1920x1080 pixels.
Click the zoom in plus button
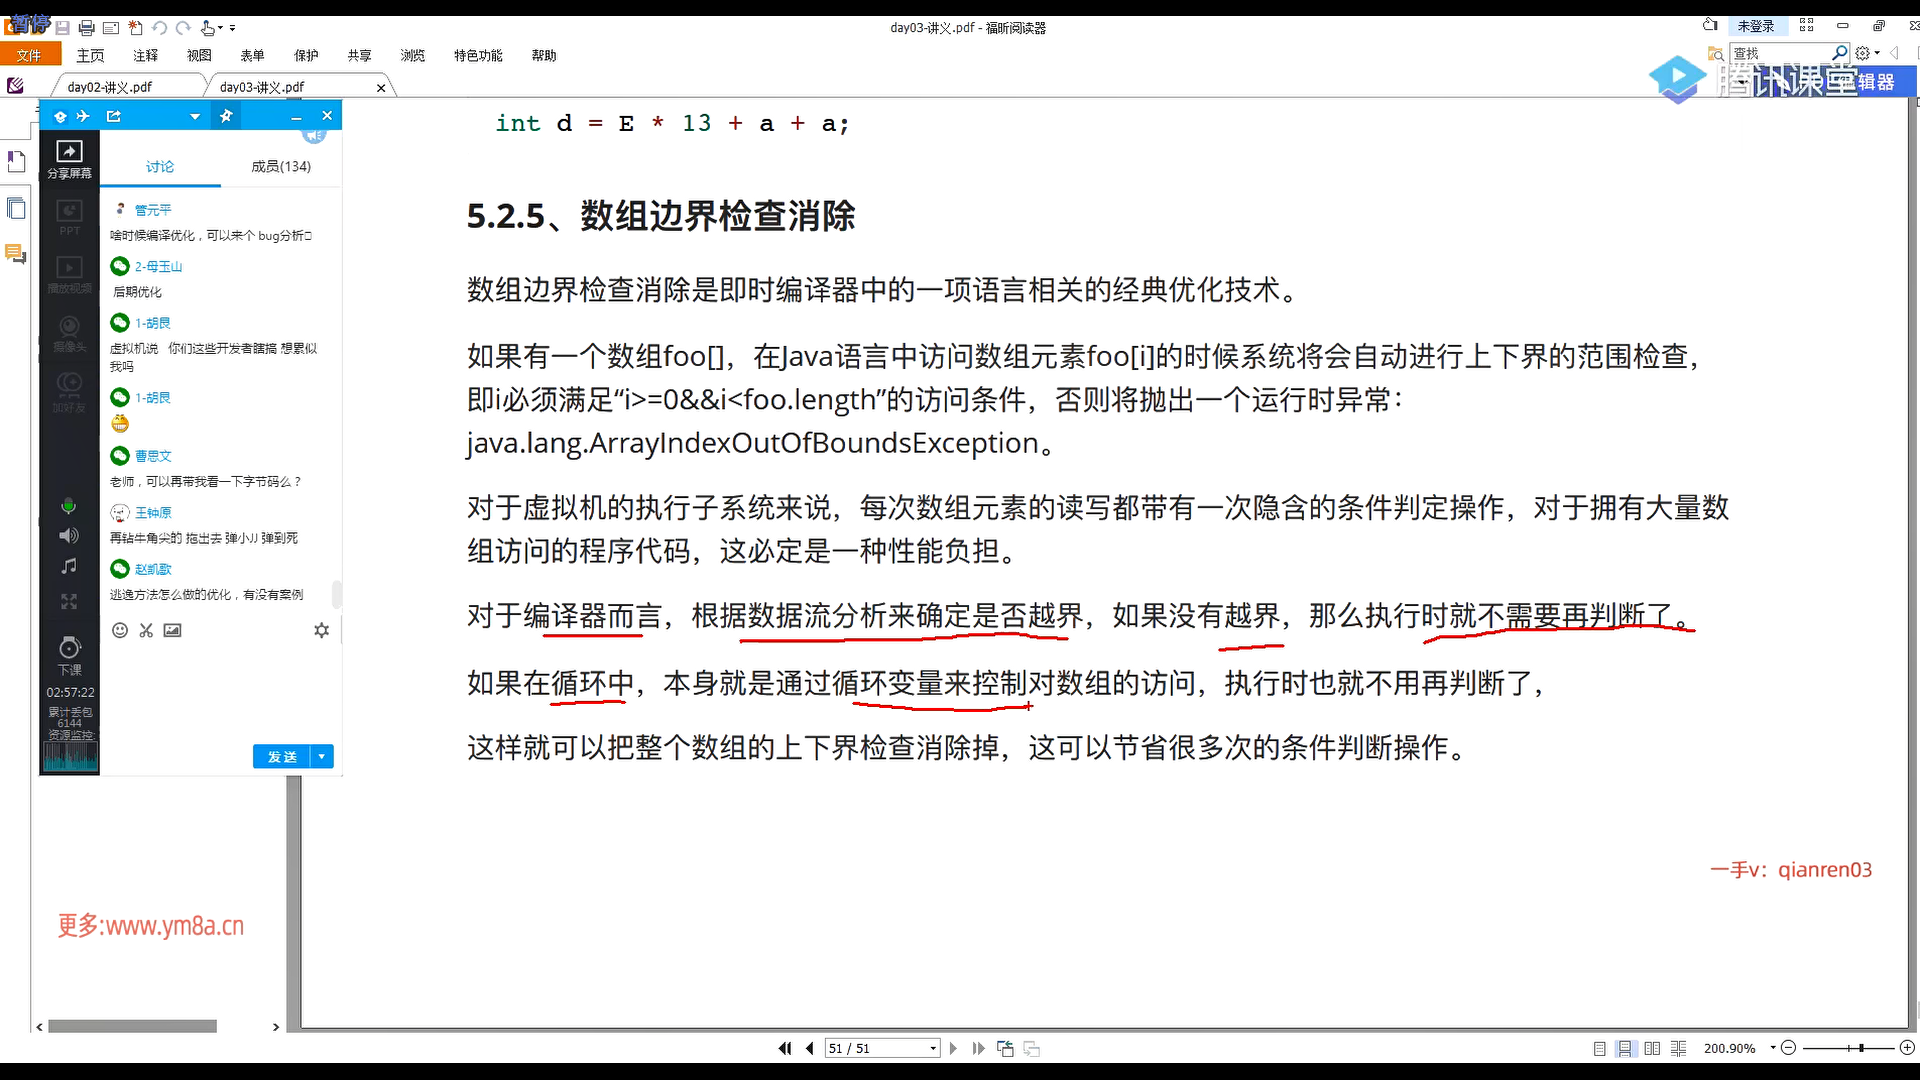(1907, 1048)
